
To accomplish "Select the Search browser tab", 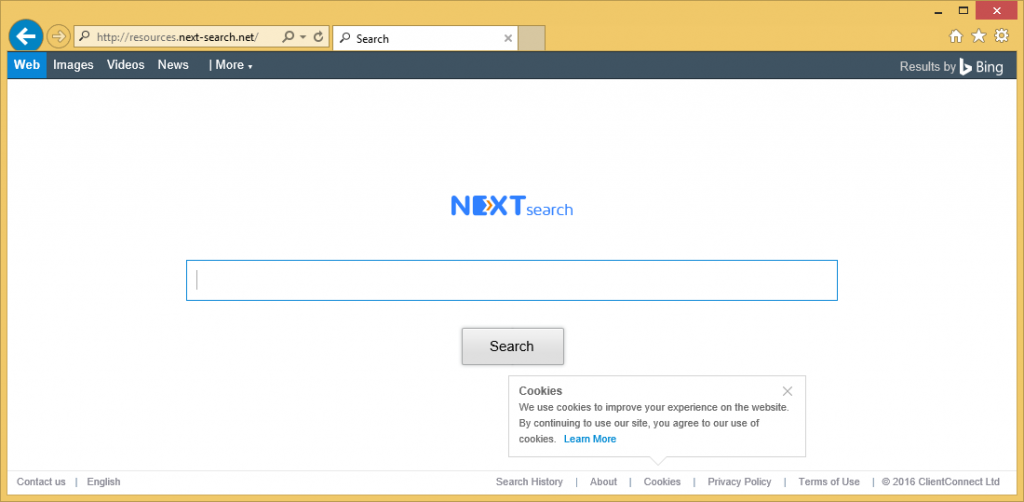I will [425, 39].
